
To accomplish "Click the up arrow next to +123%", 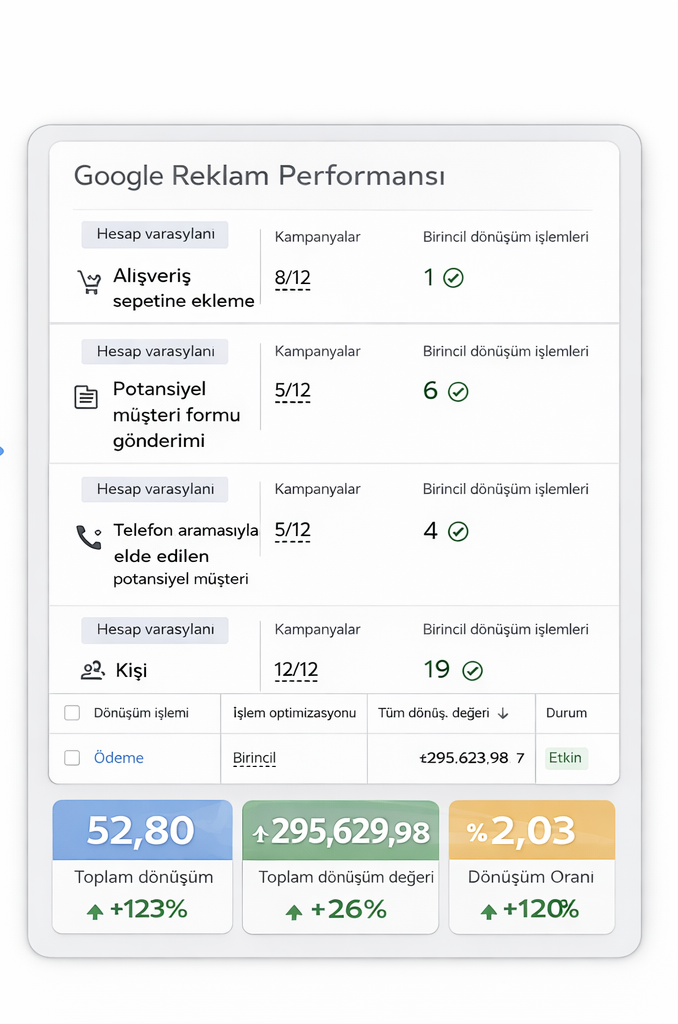I will 95,912.
